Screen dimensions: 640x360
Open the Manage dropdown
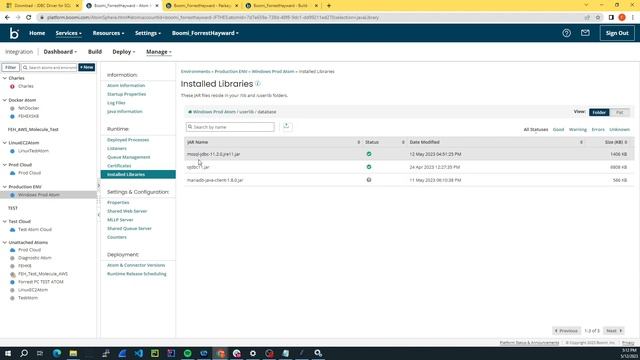tap(159, 52)
